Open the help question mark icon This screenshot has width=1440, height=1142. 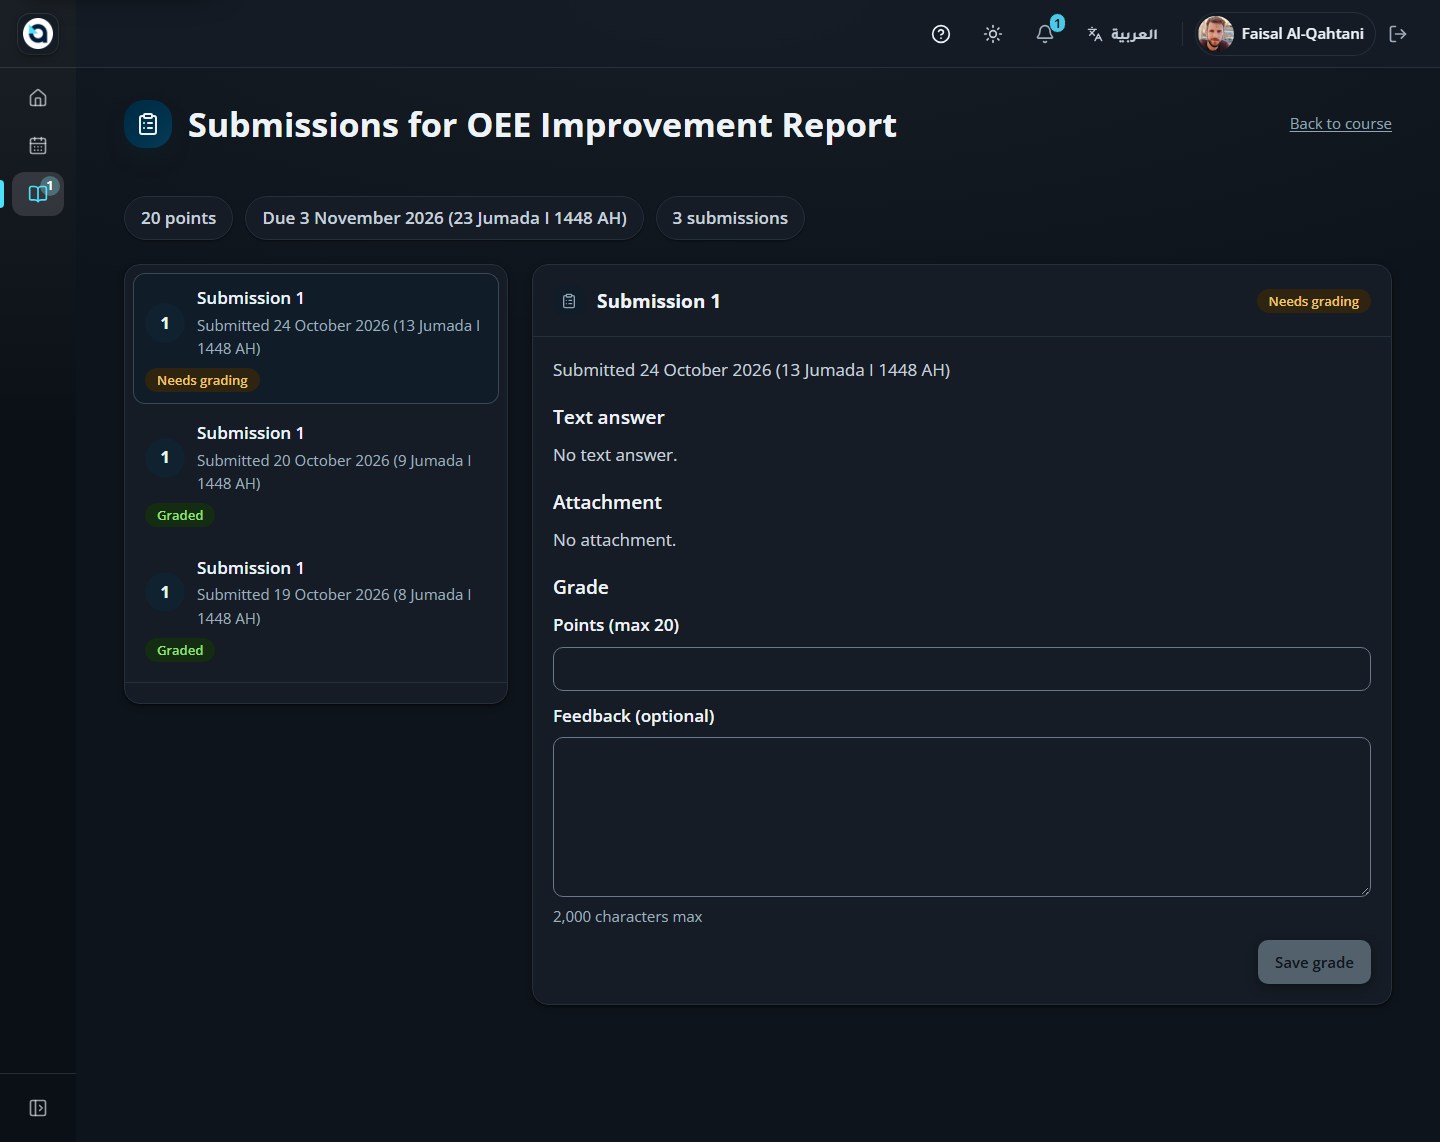(x=941, y=34)
